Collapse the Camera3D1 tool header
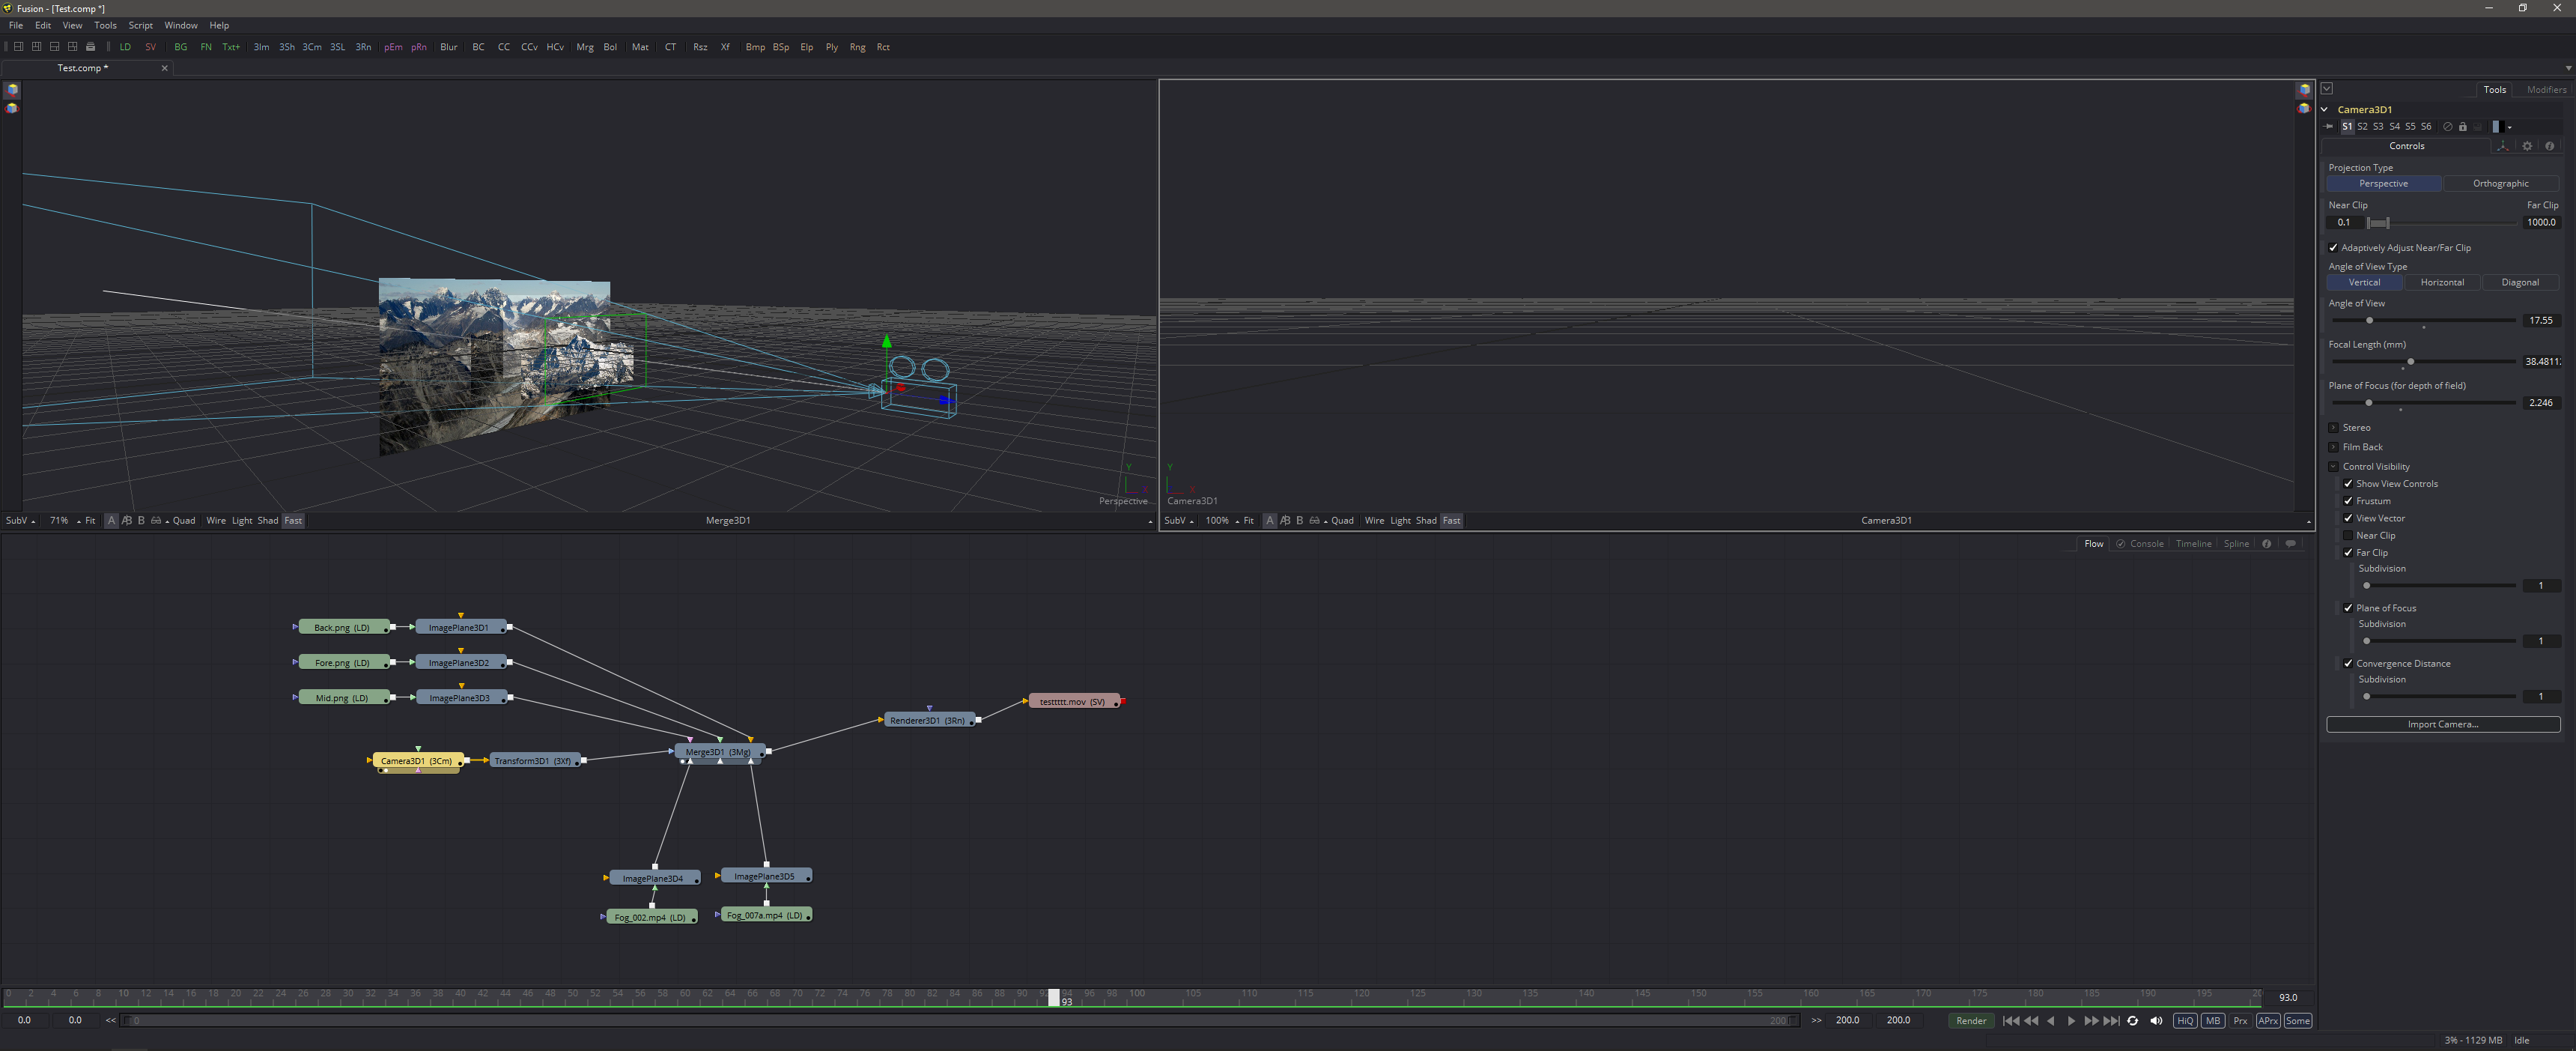This screenshot has height=1051, width=2576. point(2325,110)
